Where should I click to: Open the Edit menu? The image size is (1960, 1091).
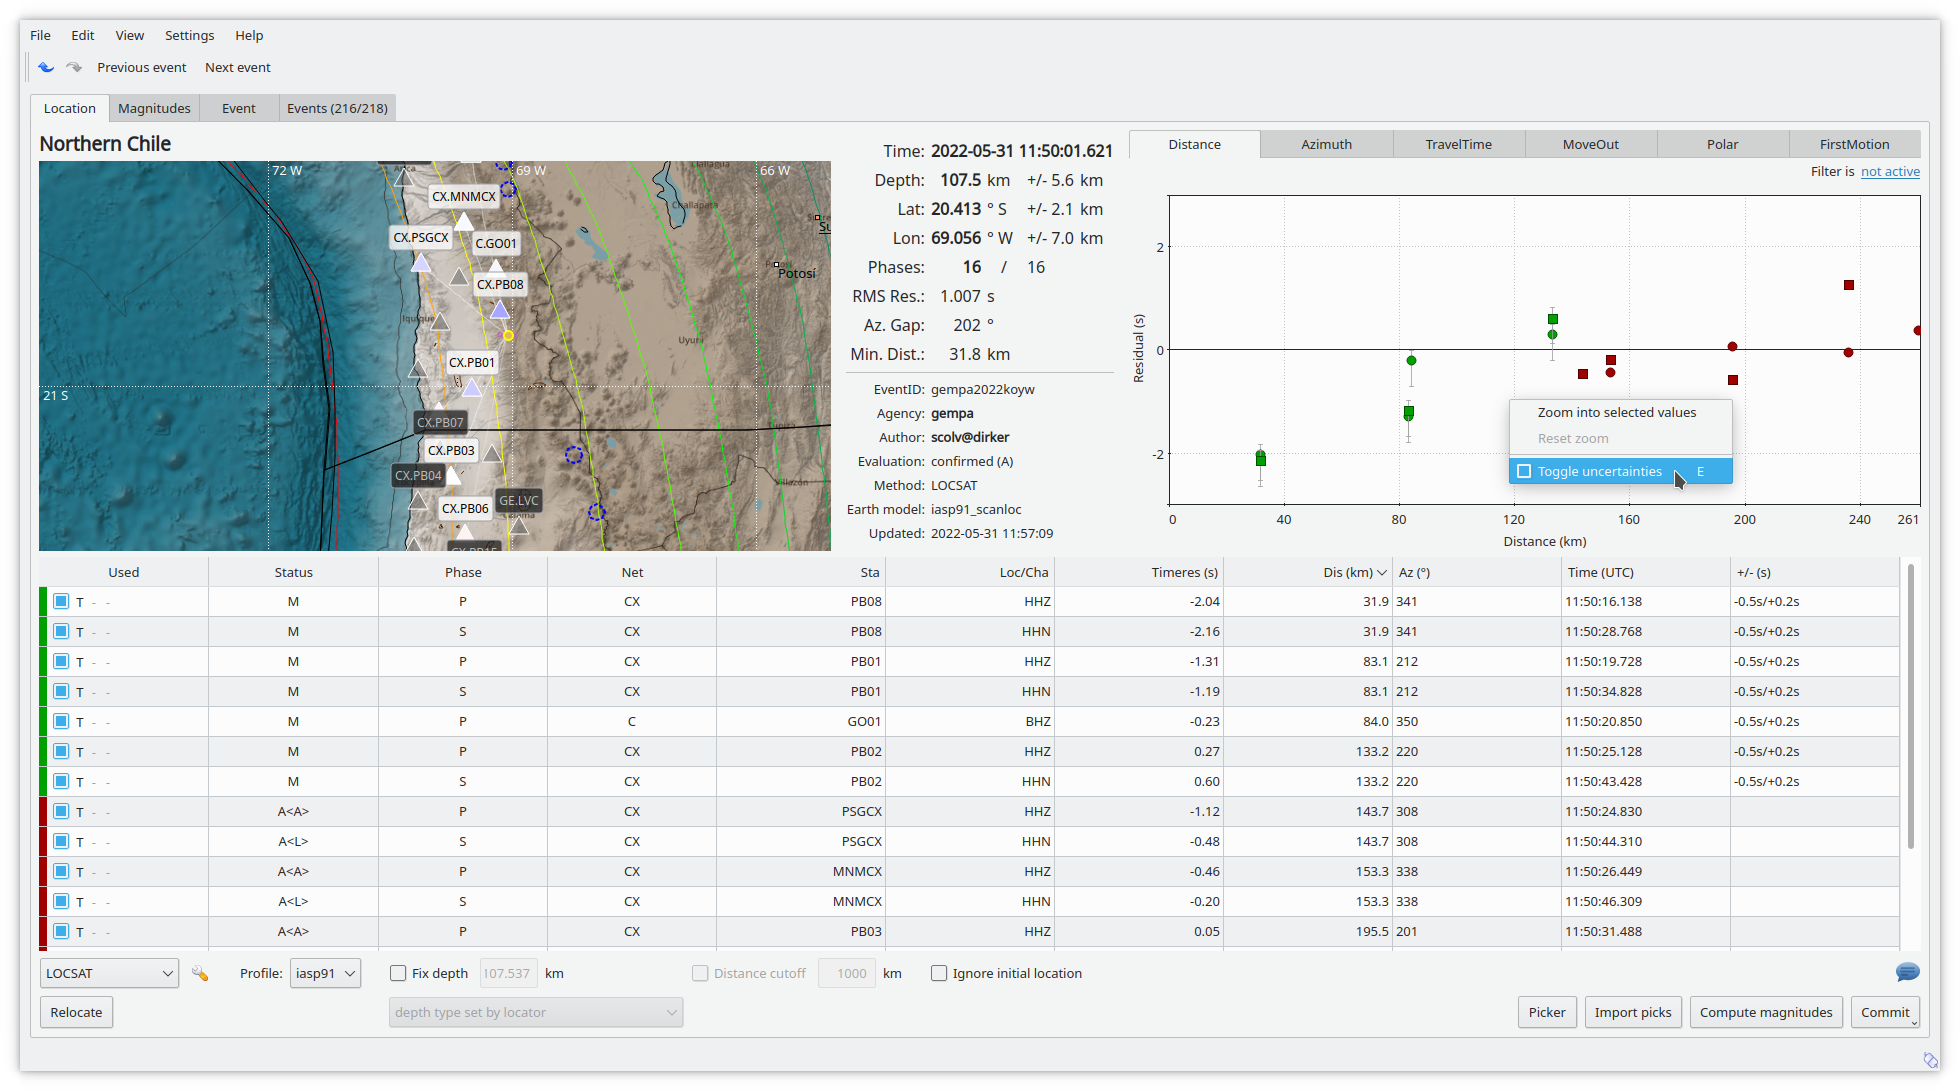point(82,35)
